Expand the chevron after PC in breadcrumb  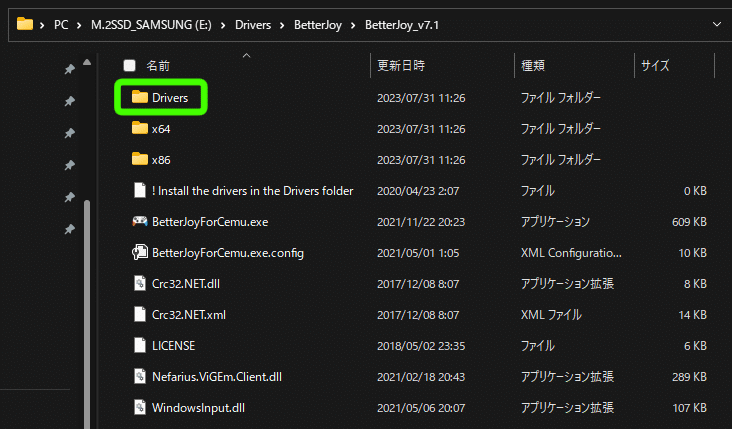[x=79, y=25]
